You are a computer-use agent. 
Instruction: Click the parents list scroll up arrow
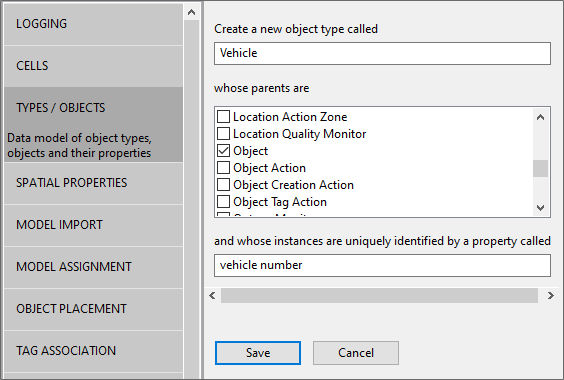coord(540,117)
